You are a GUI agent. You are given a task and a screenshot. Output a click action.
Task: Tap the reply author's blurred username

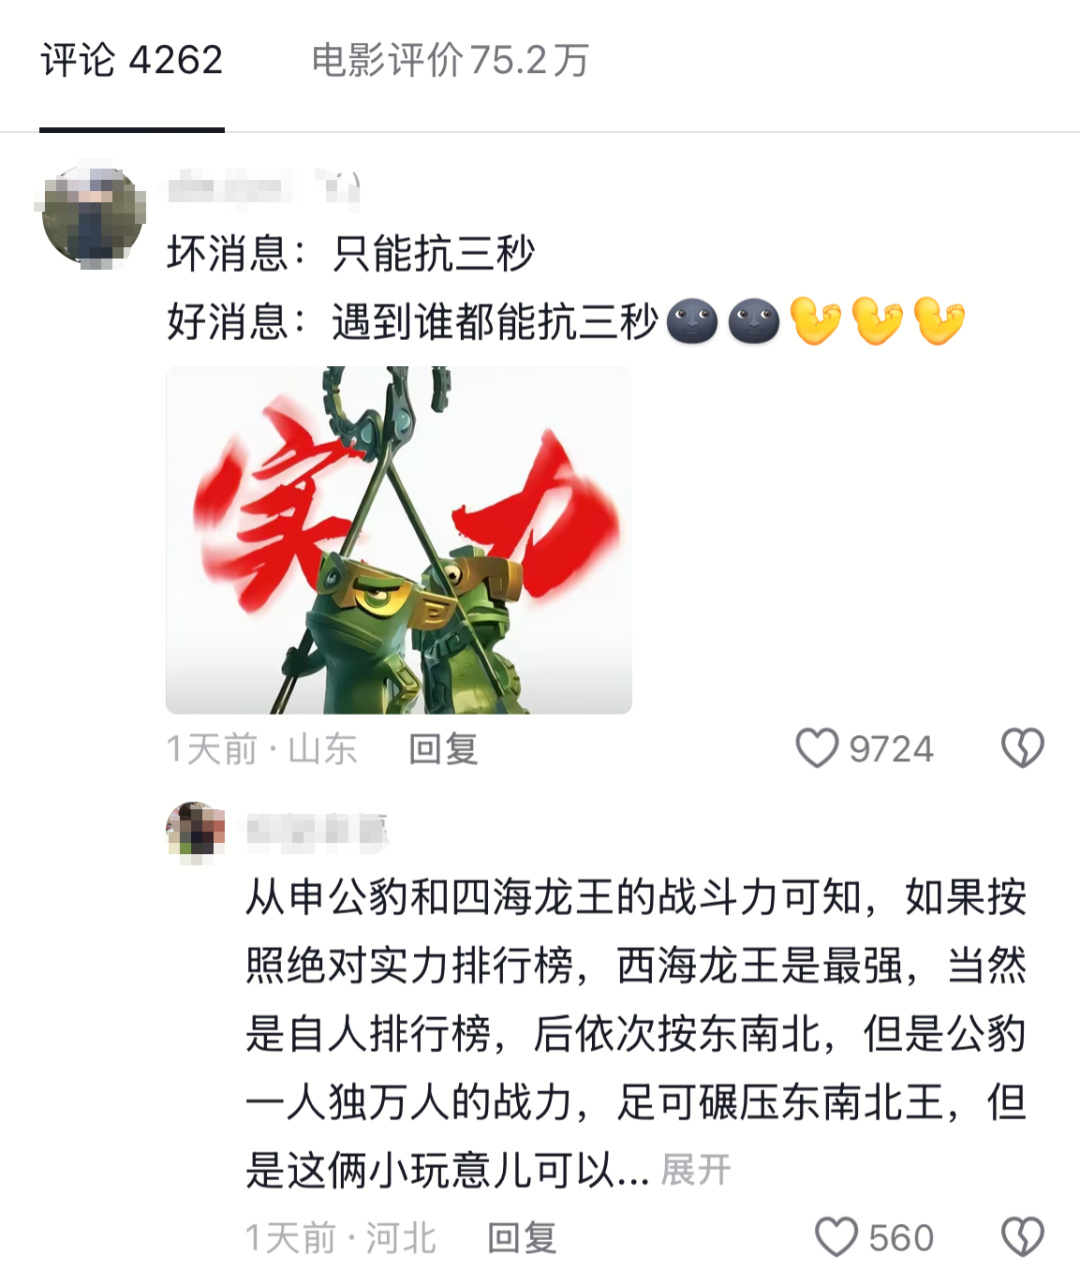(317, 831)
